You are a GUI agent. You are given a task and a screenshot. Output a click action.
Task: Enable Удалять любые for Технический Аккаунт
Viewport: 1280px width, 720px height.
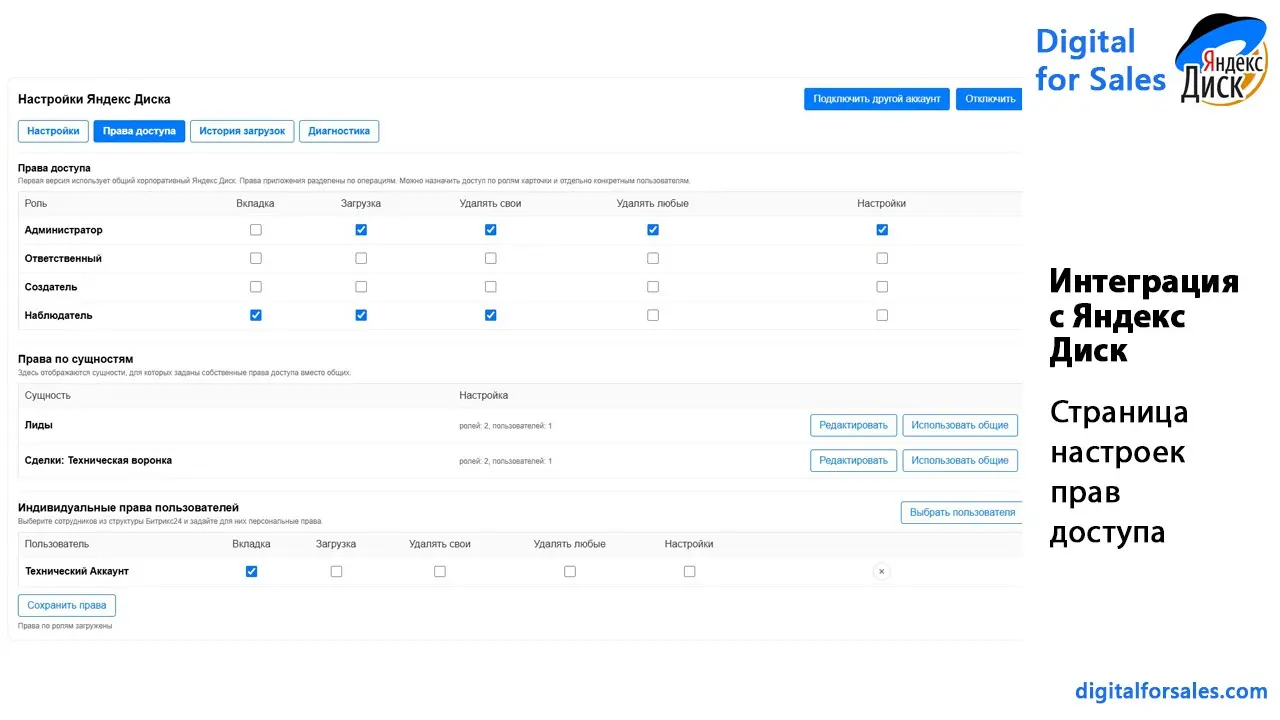point(570,572)
